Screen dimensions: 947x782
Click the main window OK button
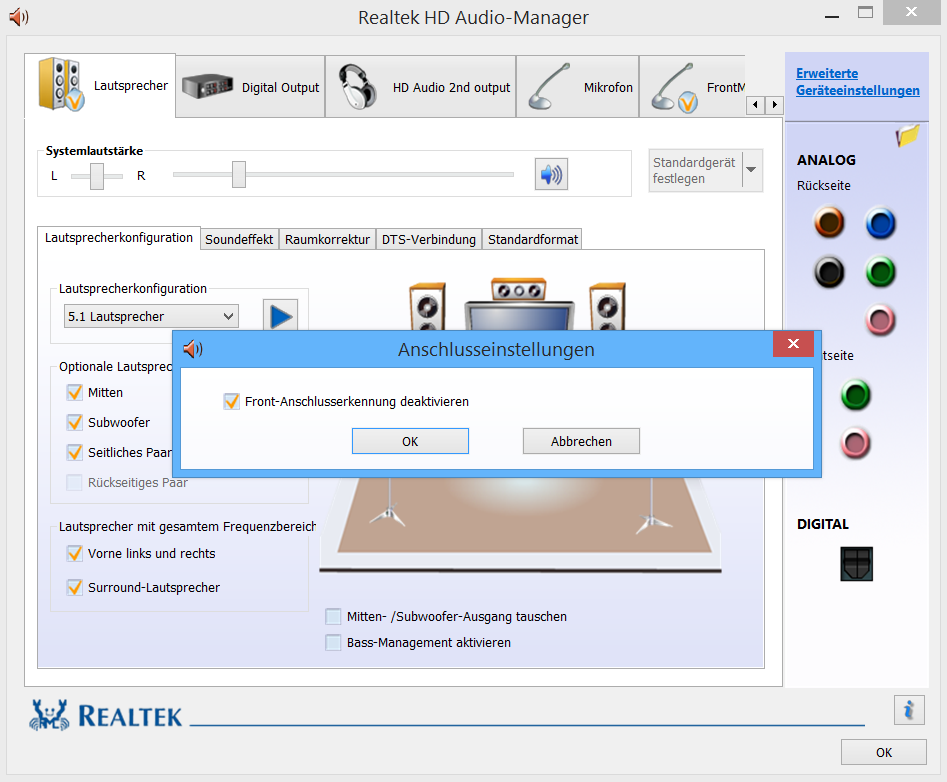coord(884,752)
